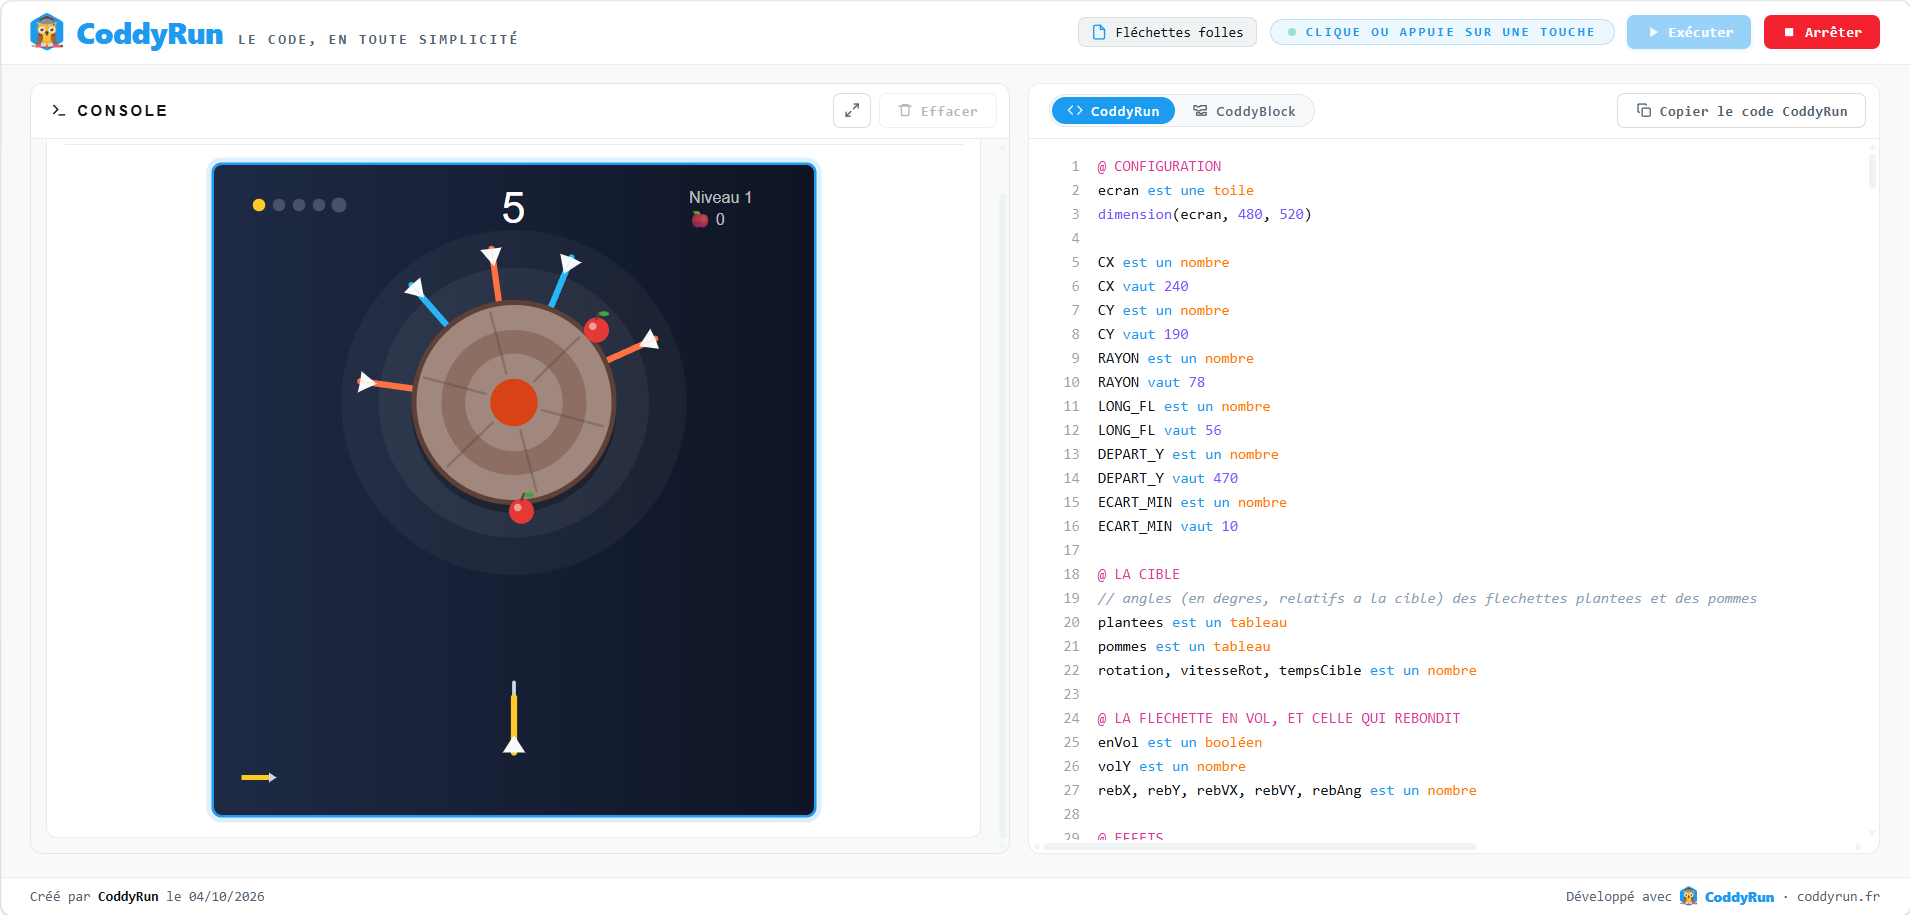
Task: Click the CoddyRun author name in footer
Action: [x=128, y=897]
